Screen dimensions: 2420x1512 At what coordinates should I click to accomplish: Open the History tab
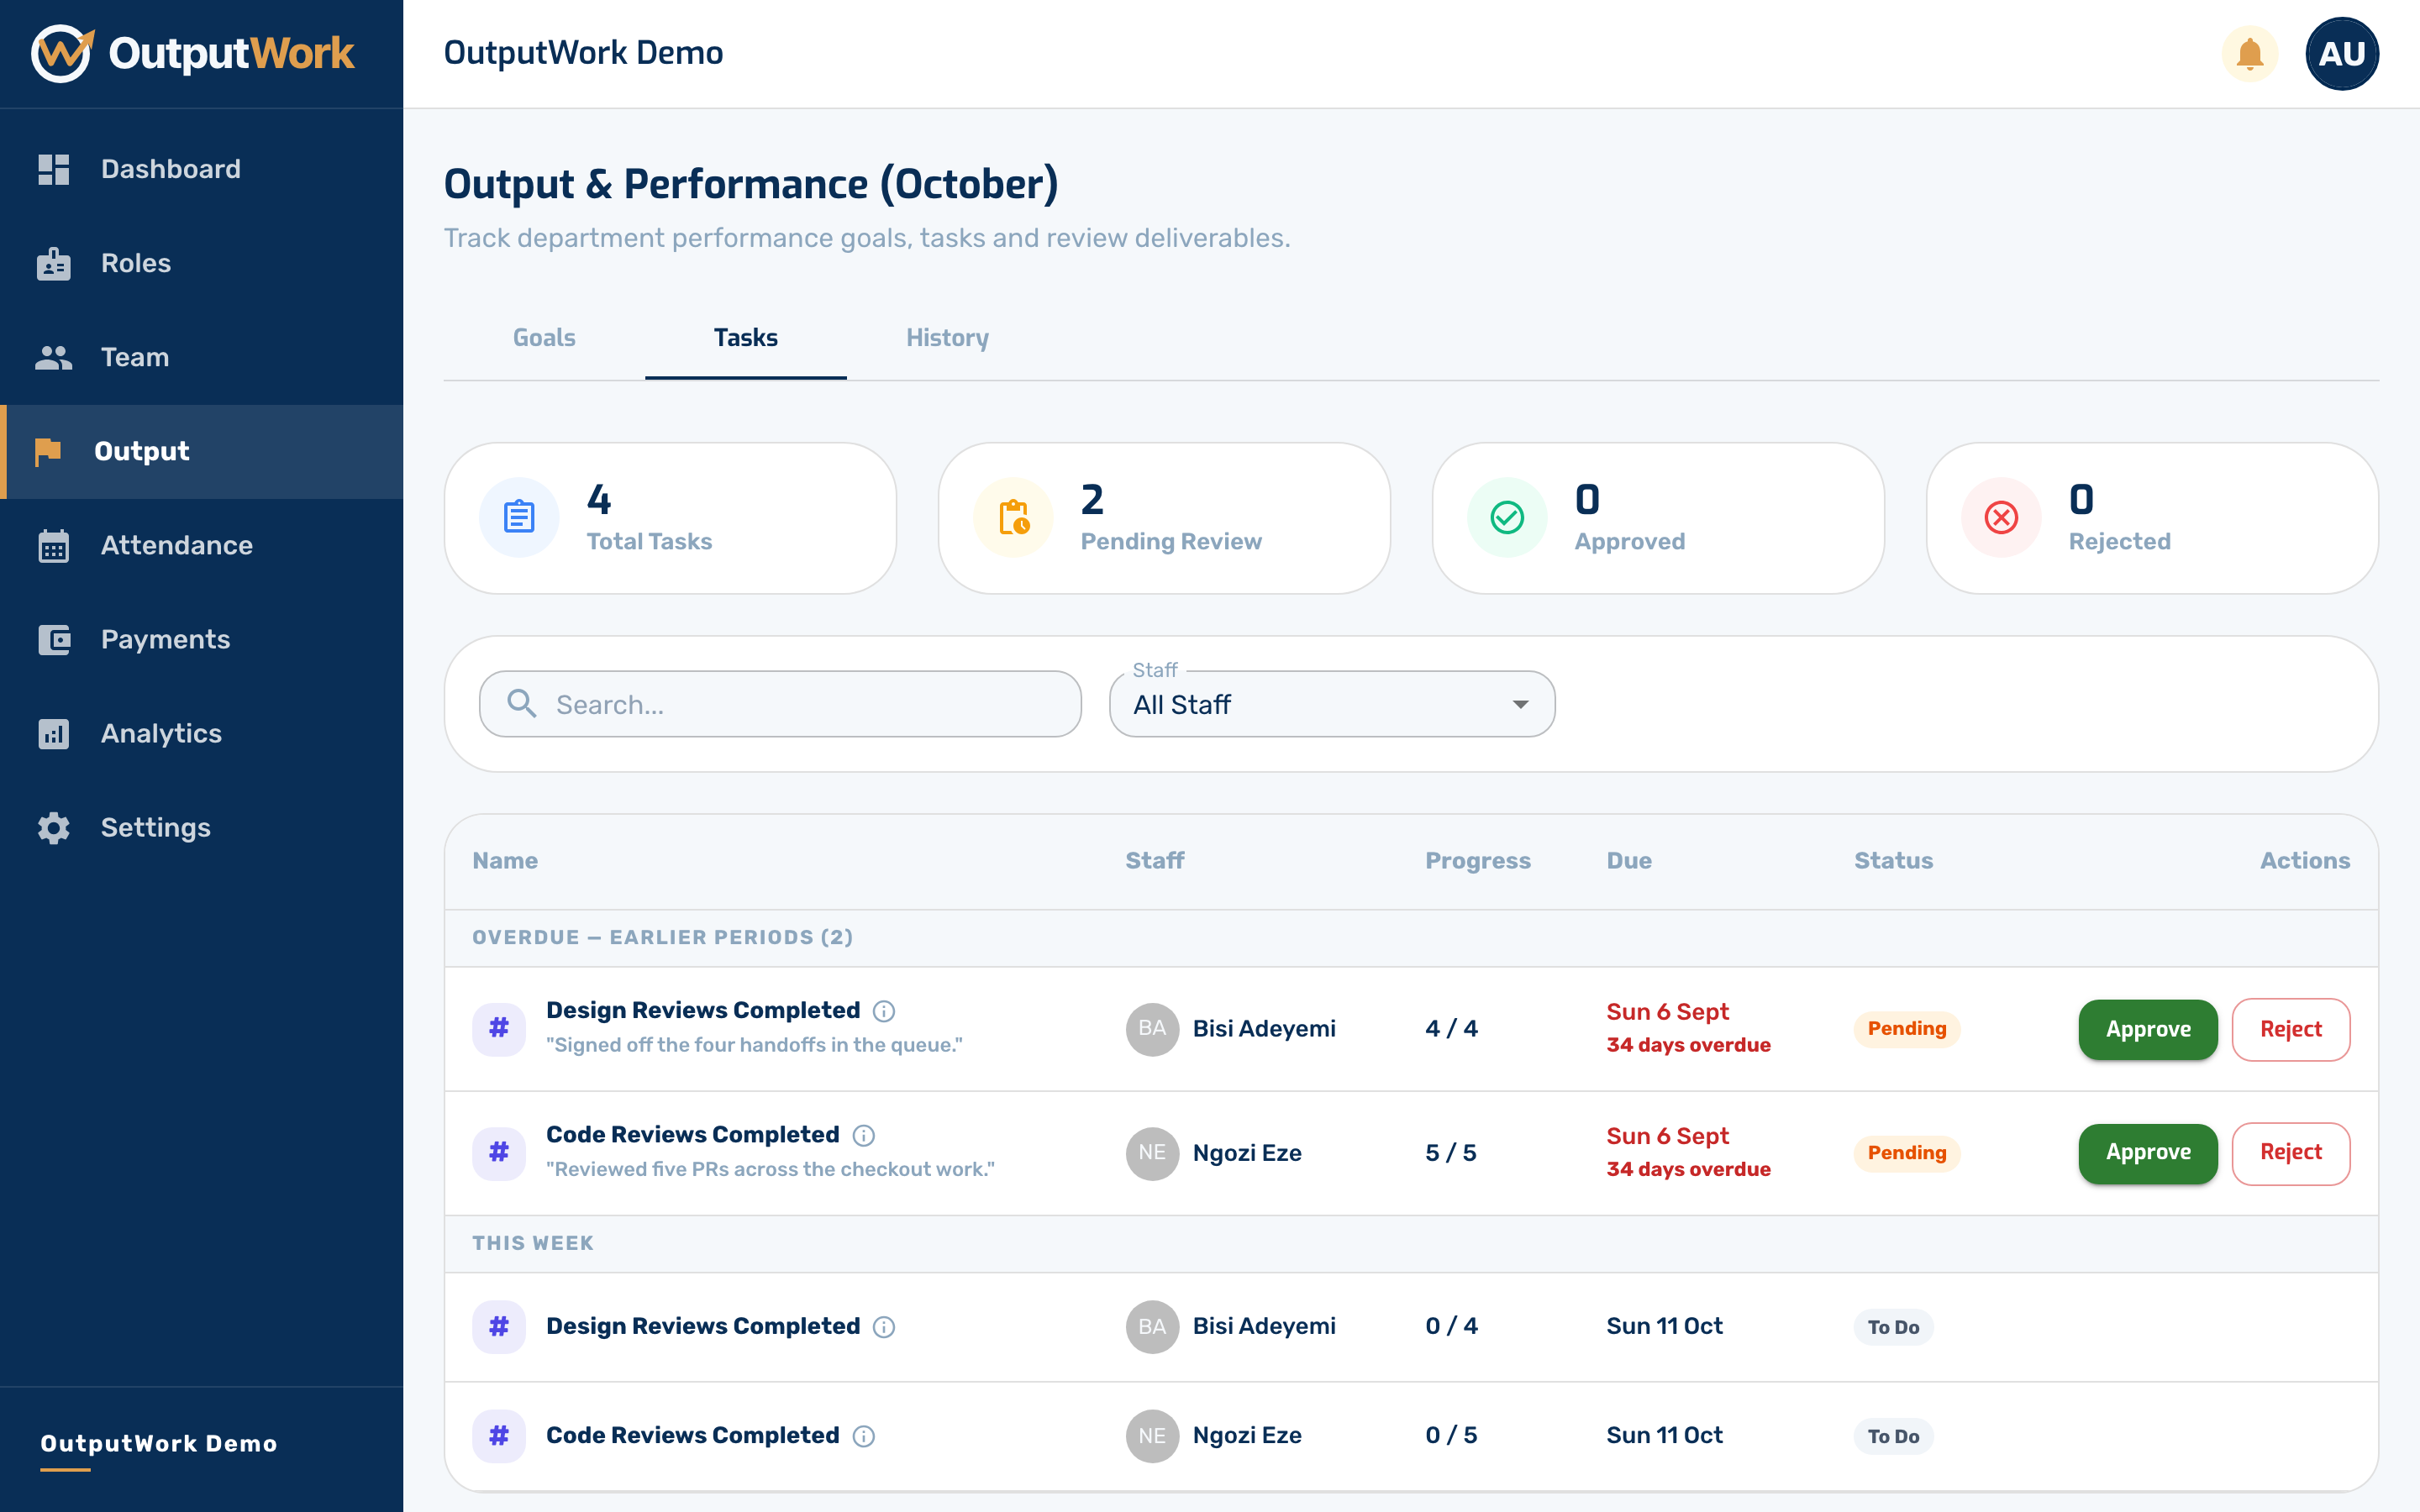click(x=947, y=338)
